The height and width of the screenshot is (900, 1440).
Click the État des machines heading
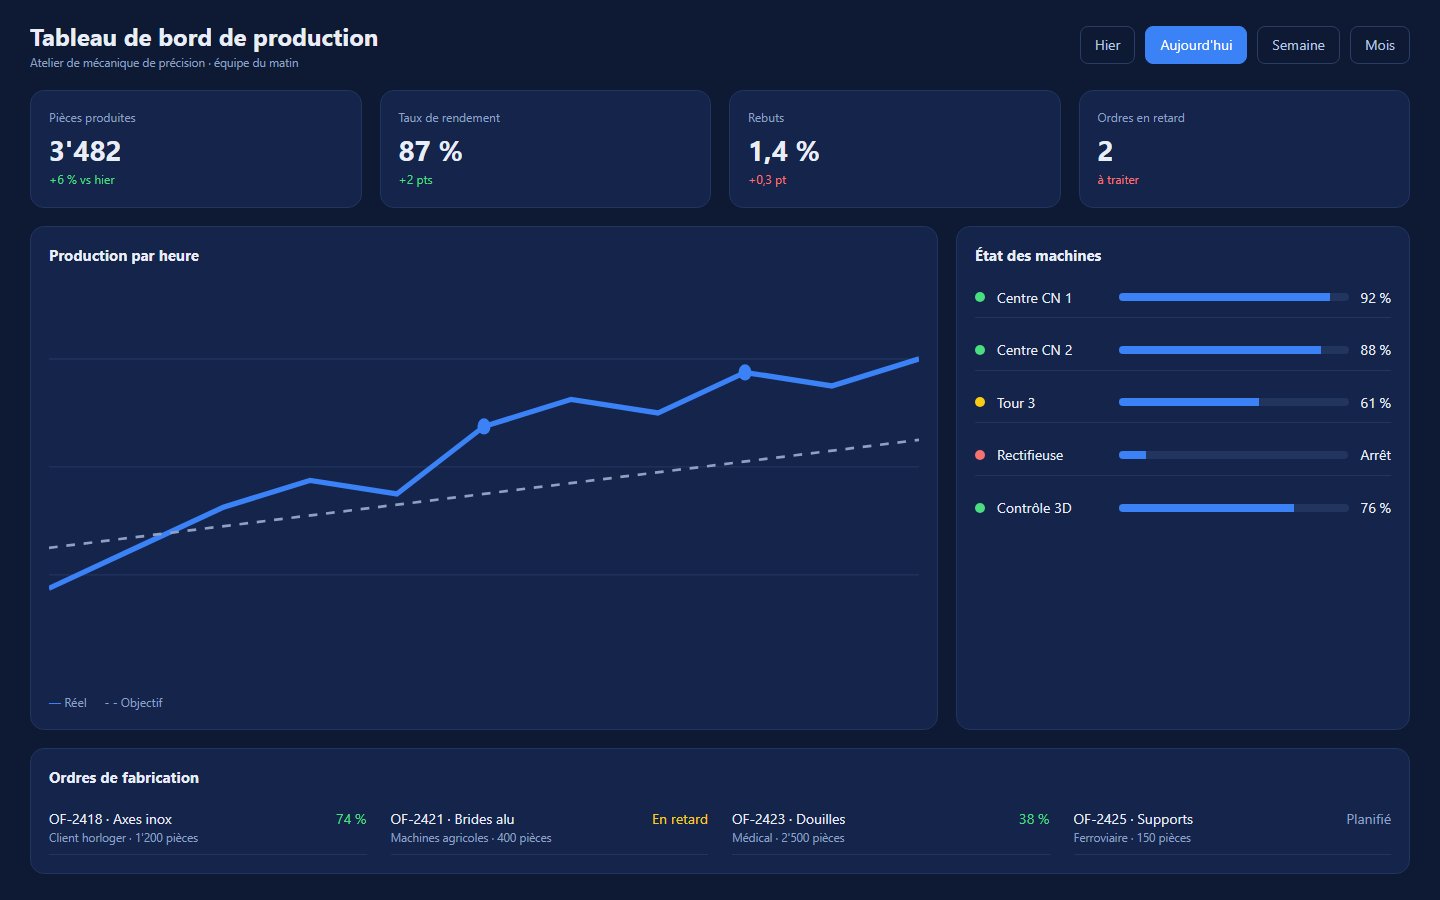1038,256
